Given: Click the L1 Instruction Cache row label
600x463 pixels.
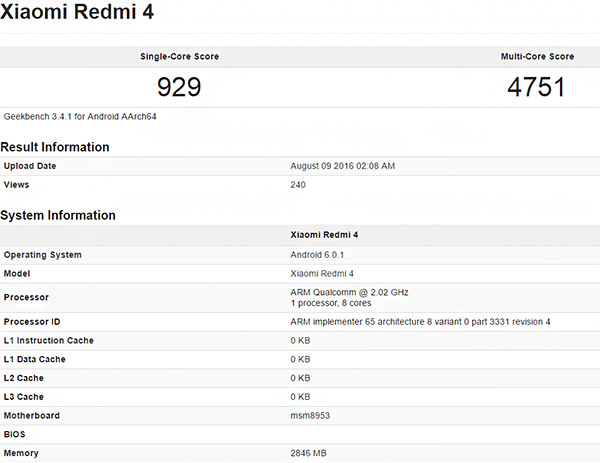Looking at the screenshot, I should (x=49, y=341).
